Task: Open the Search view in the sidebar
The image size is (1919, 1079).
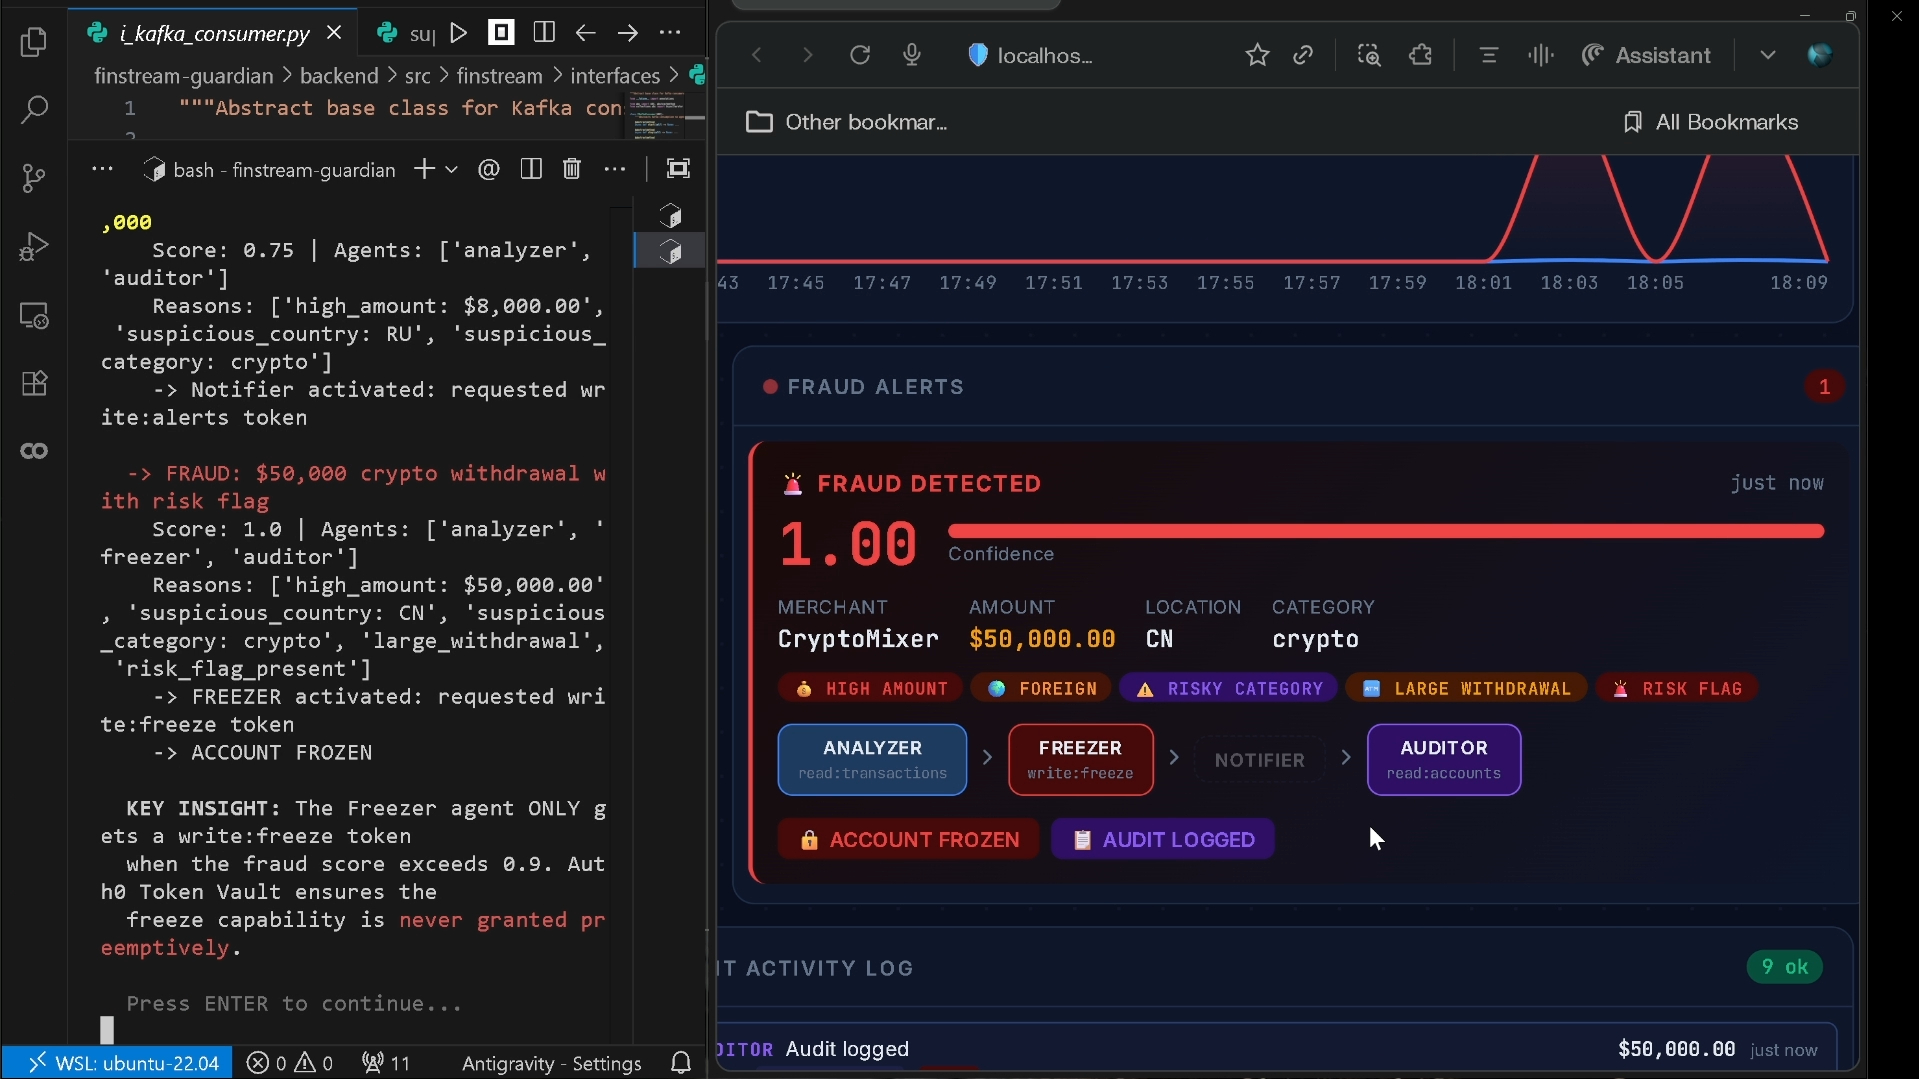Action: click(x=34, y=110)
